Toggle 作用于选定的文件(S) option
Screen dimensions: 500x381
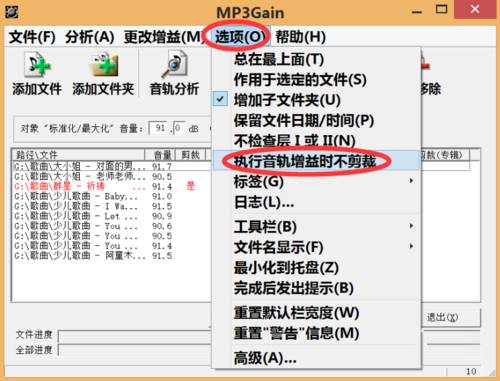point(316,80)
